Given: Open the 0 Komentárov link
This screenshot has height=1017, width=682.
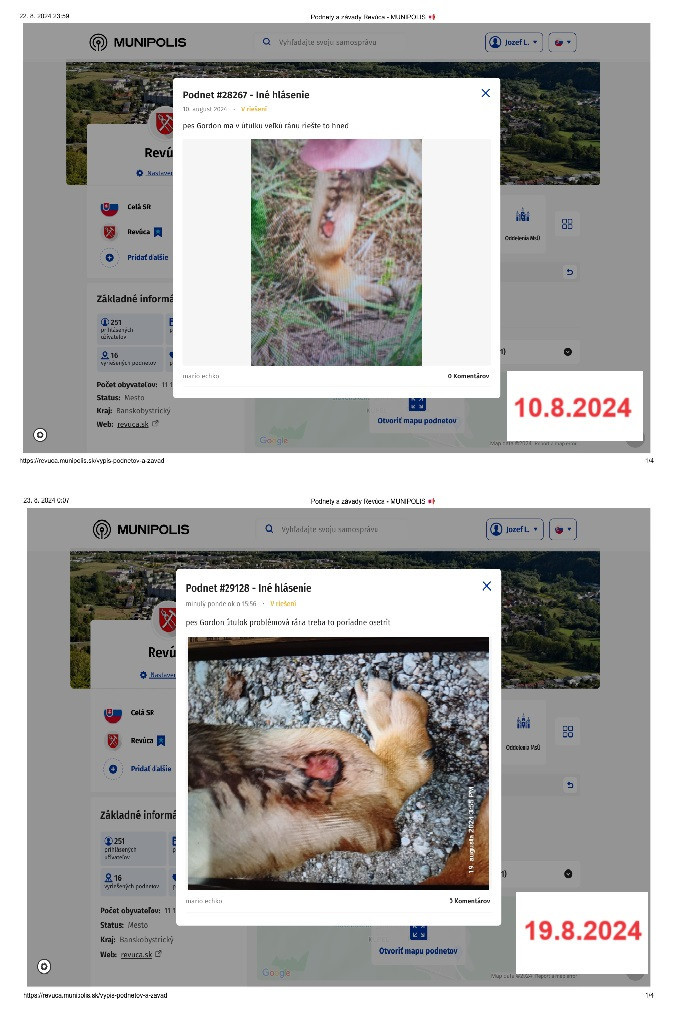Looking at the screenshot, I should click(468, 376).
